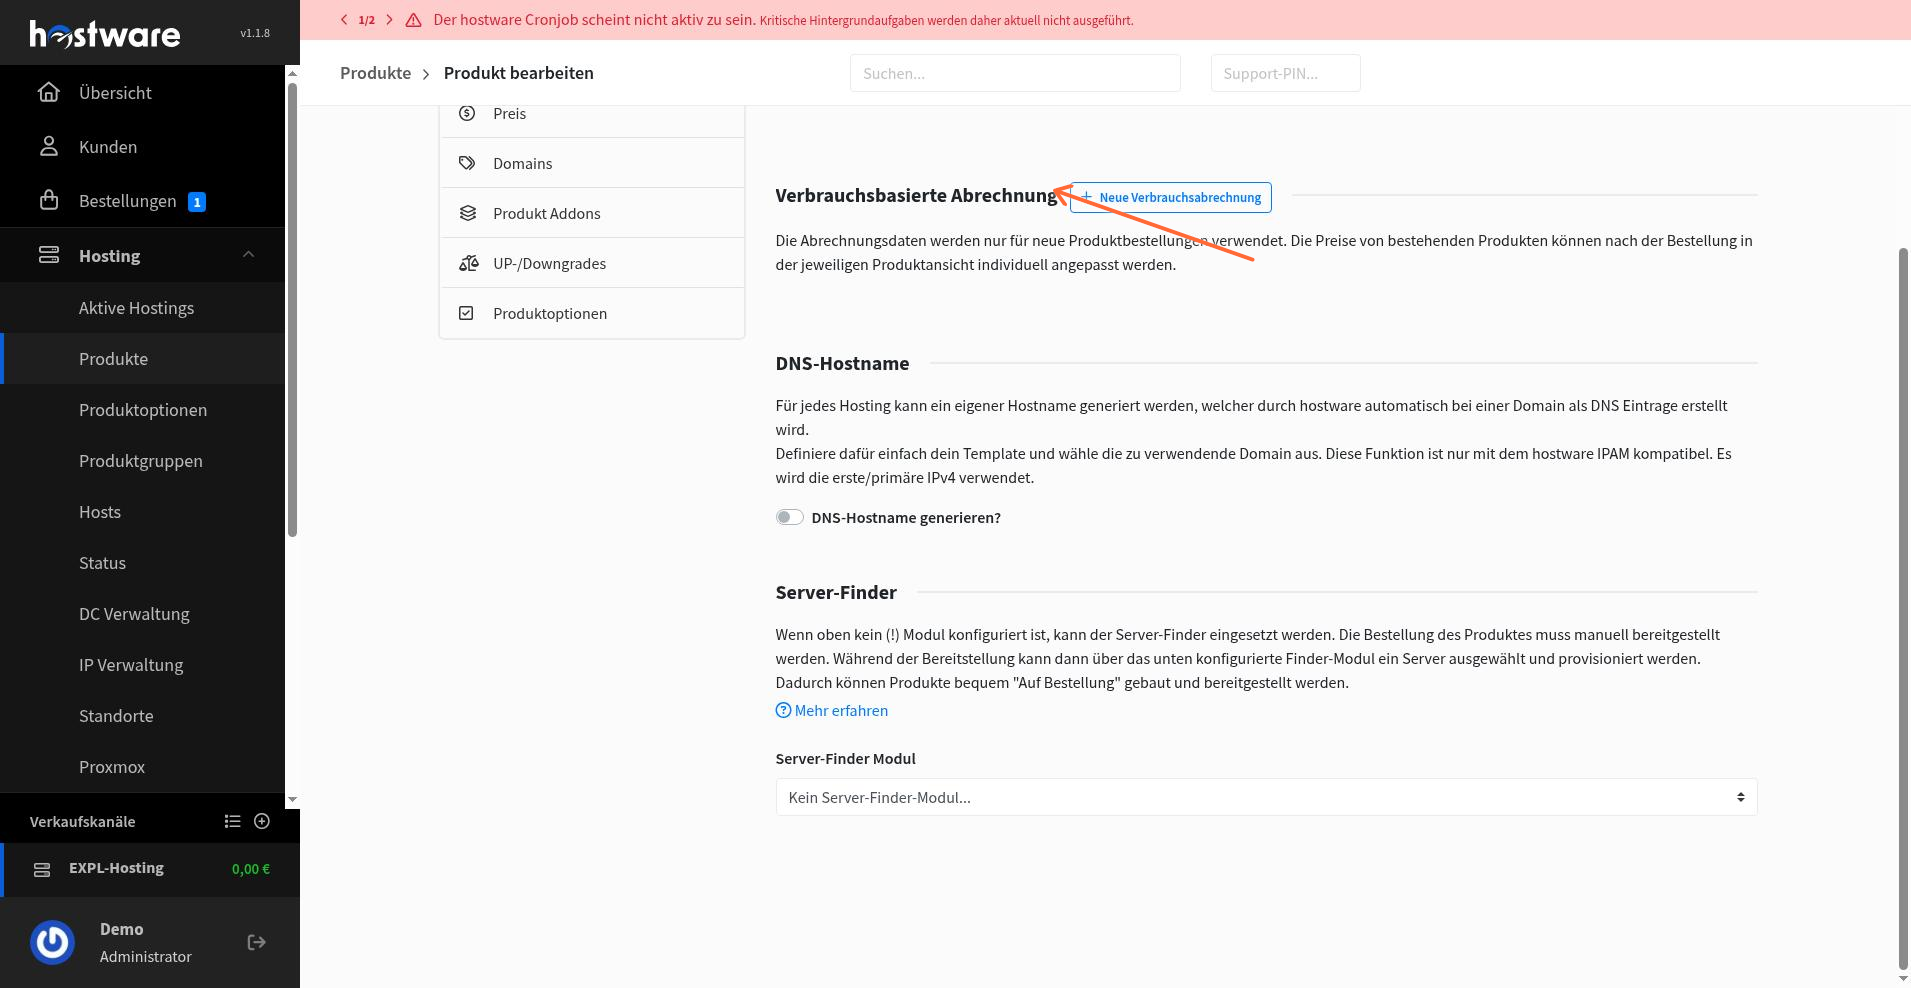The image size is (1911, 988).
Task: Click the 0,00 € balance
Action: coord(251,869)
